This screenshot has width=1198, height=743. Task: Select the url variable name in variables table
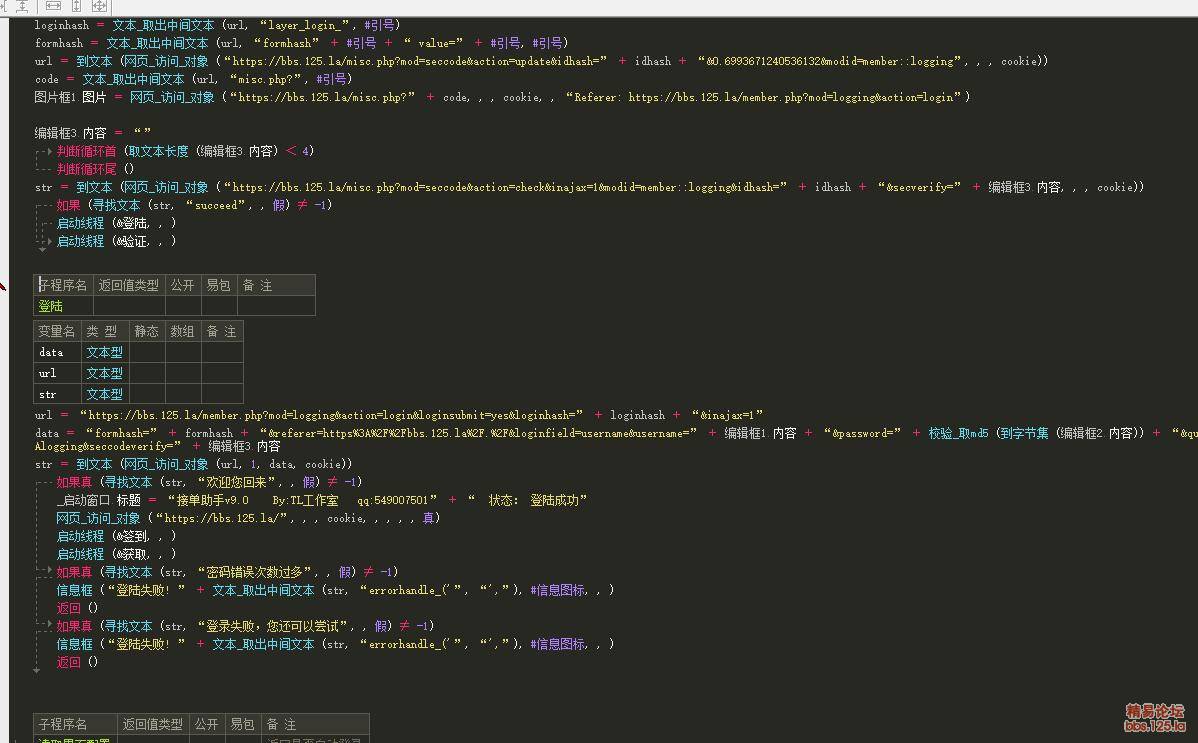tap(57, 373)
